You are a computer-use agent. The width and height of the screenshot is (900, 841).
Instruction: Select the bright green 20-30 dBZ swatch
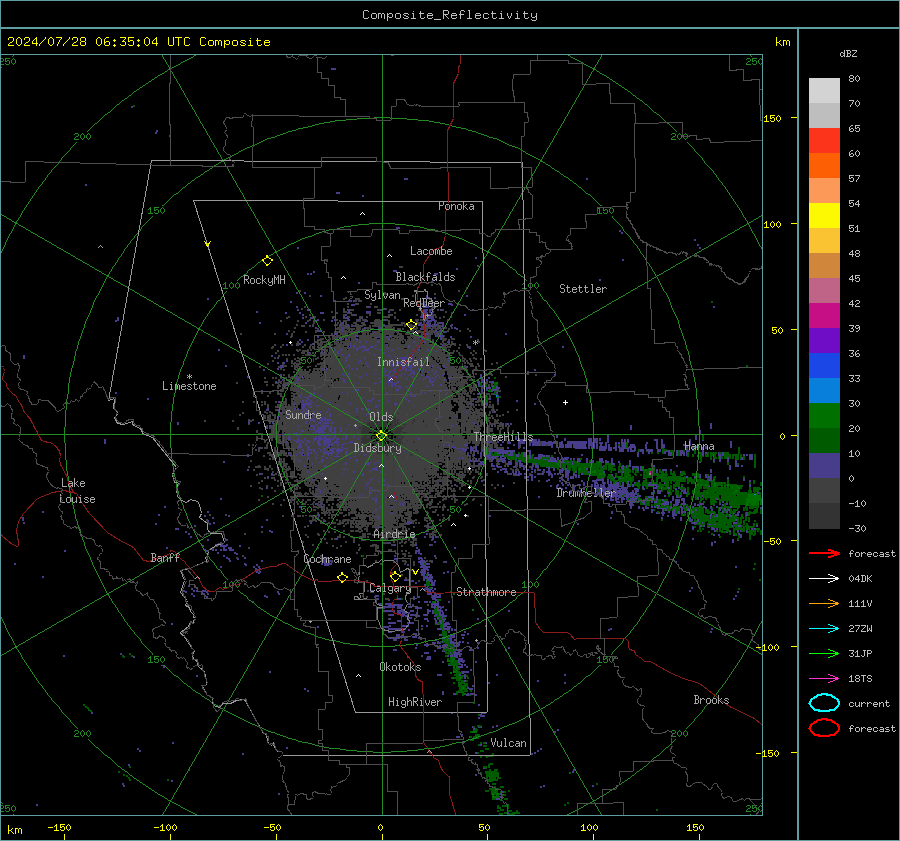click(824, 416)
